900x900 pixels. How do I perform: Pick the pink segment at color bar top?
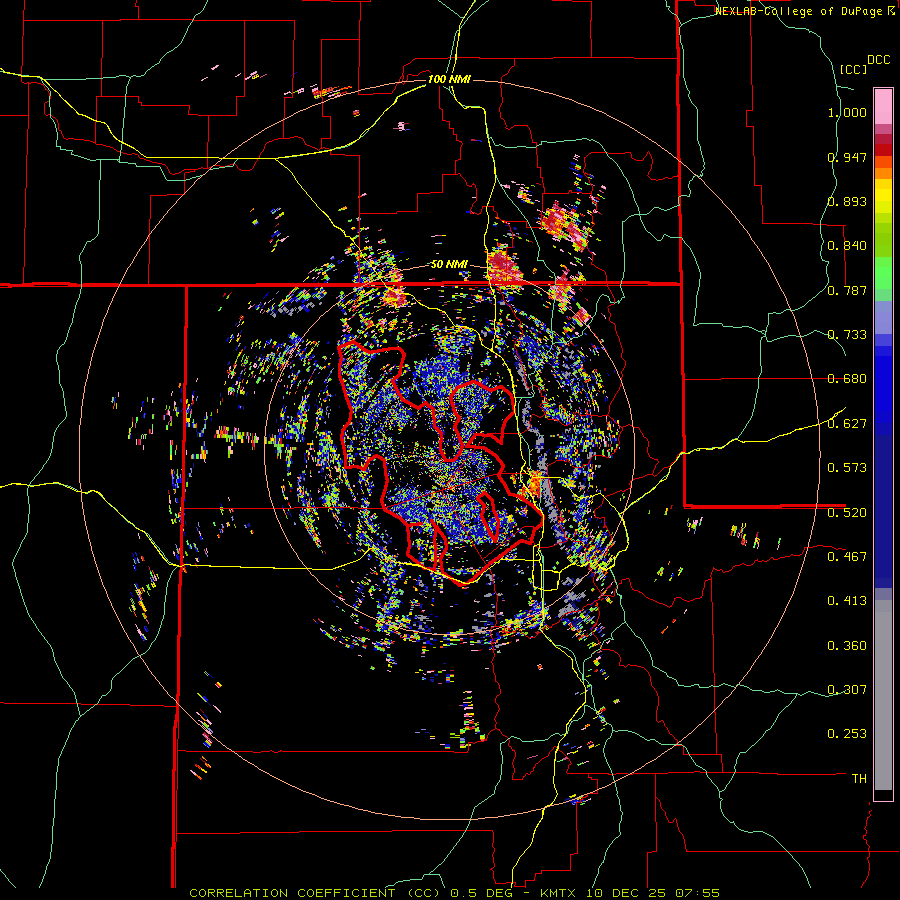[883, 106]
